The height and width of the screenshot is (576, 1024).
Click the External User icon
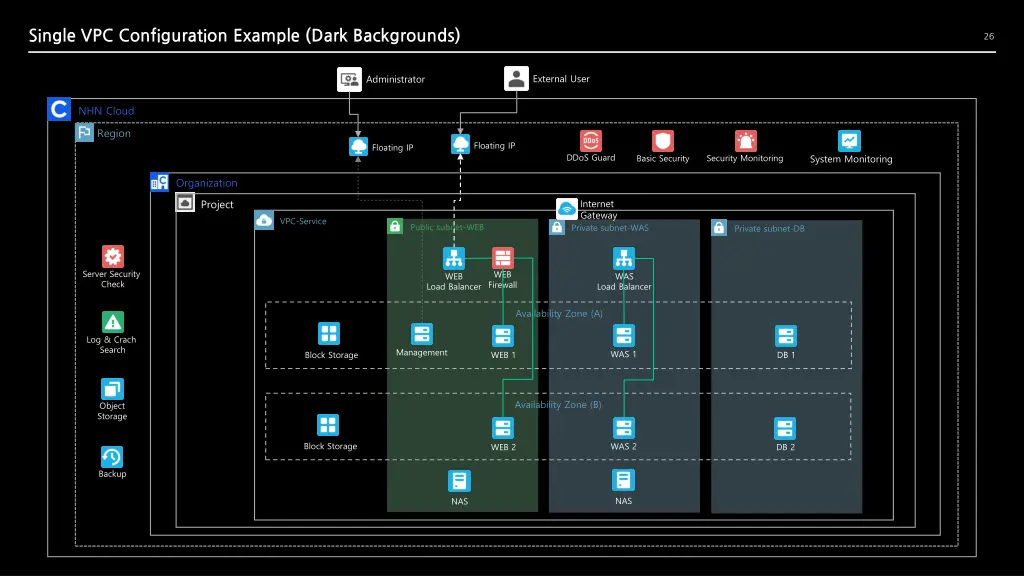pos(516,78)
